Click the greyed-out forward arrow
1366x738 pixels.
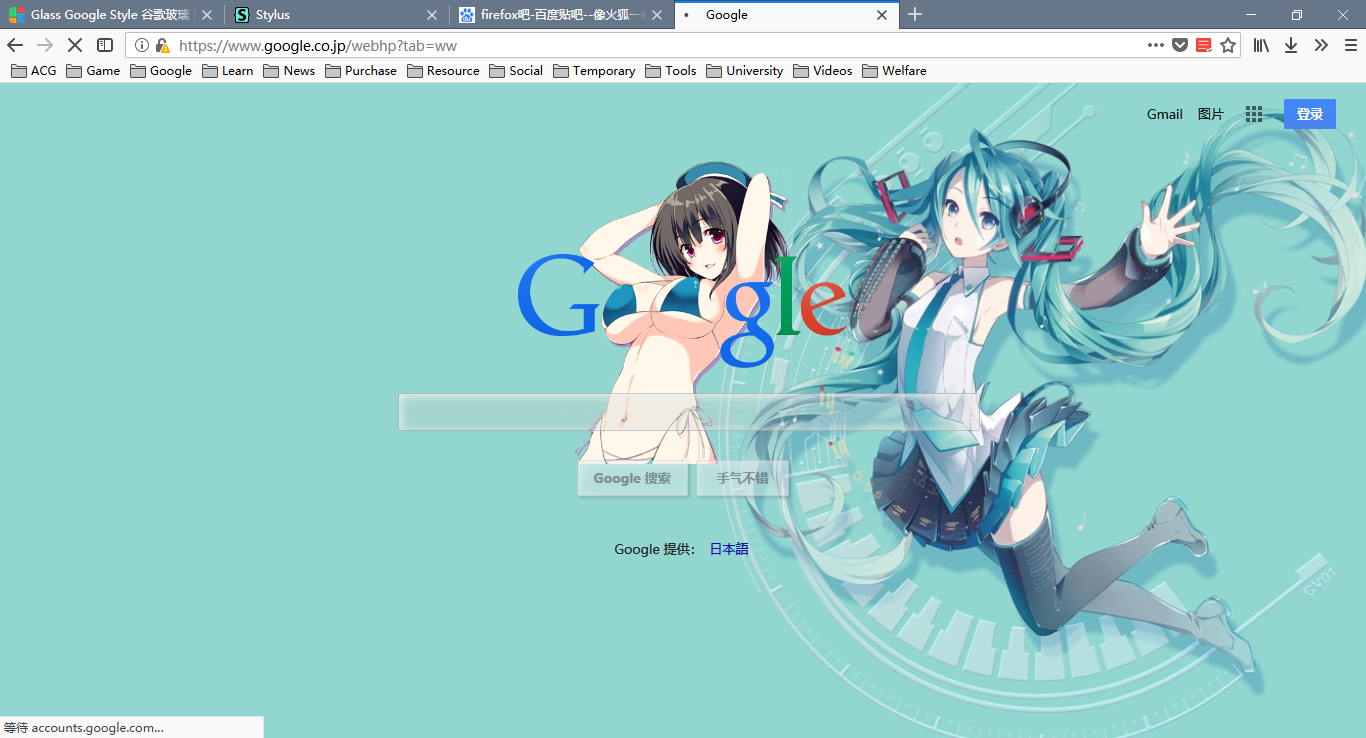[x=45, y=45]
